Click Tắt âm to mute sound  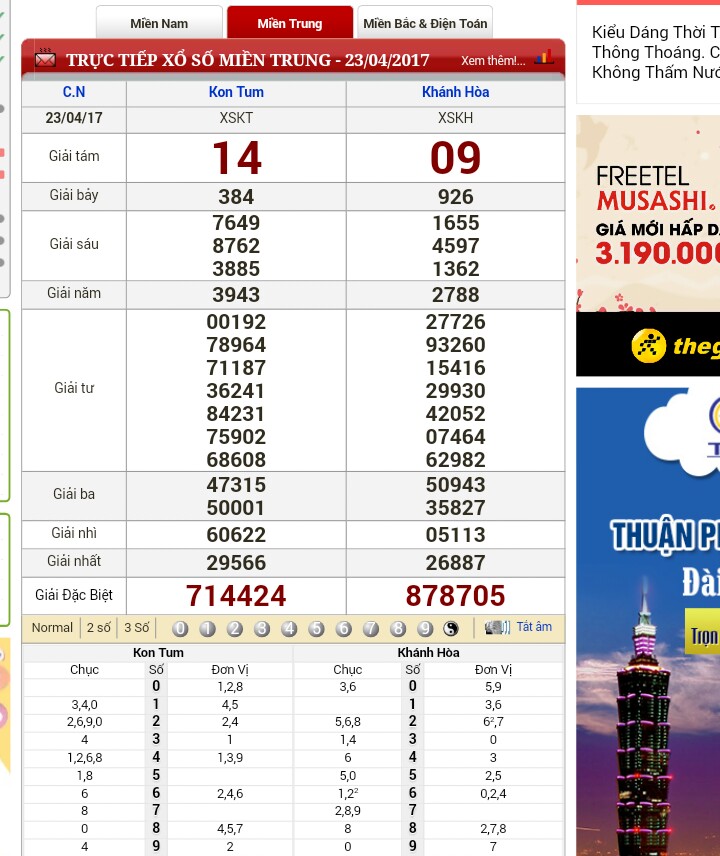click(534, 628)
